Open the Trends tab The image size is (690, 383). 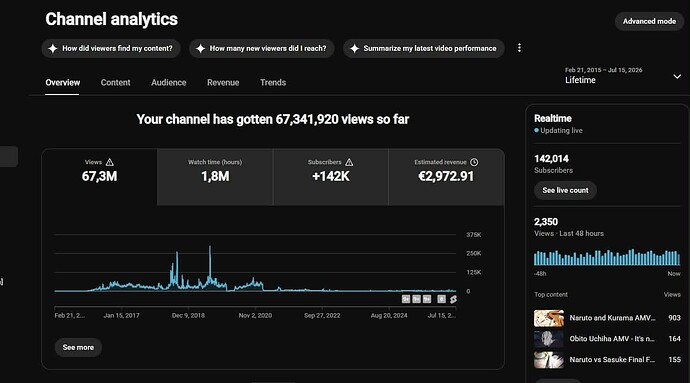(273, 82)
